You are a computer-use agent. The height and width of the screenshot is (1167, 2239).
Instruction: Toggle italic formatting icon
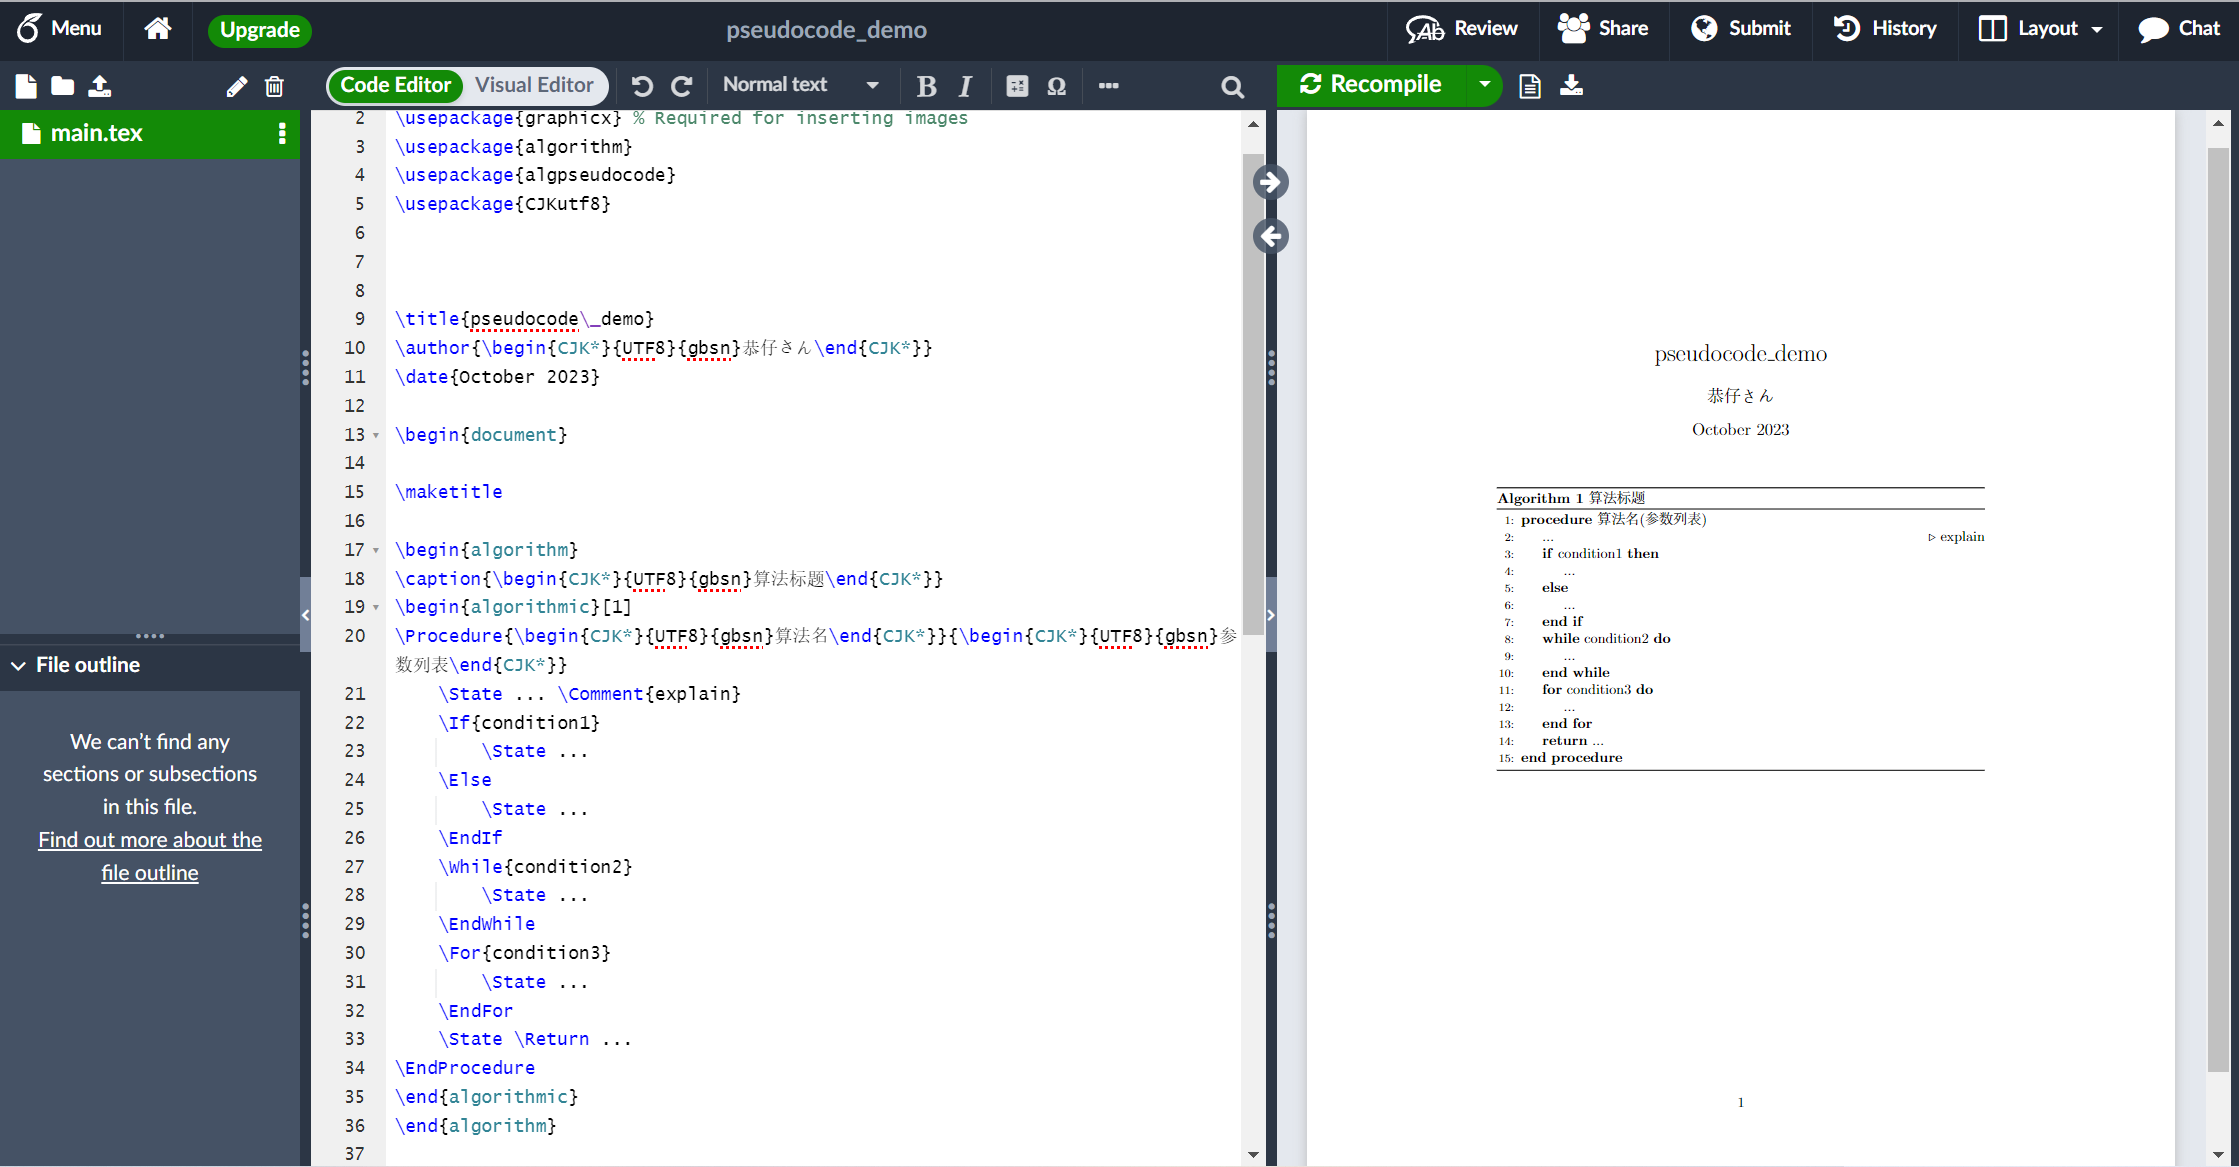click(x=965, y=86)
